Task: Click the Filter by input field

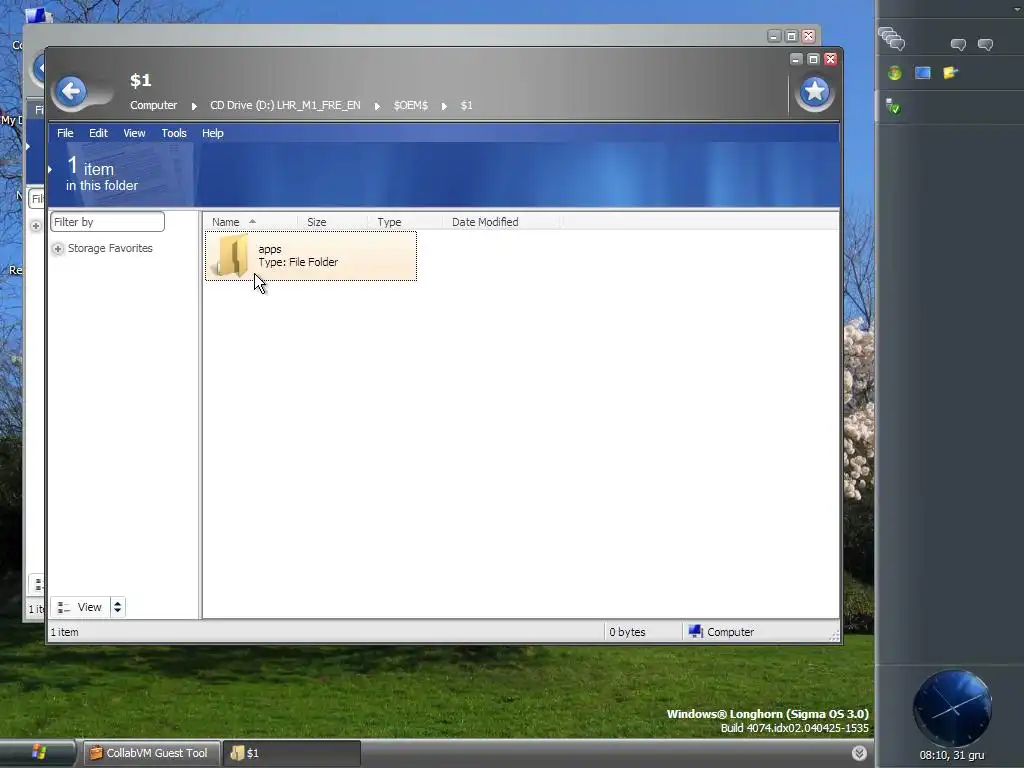Action: [108, 222]
